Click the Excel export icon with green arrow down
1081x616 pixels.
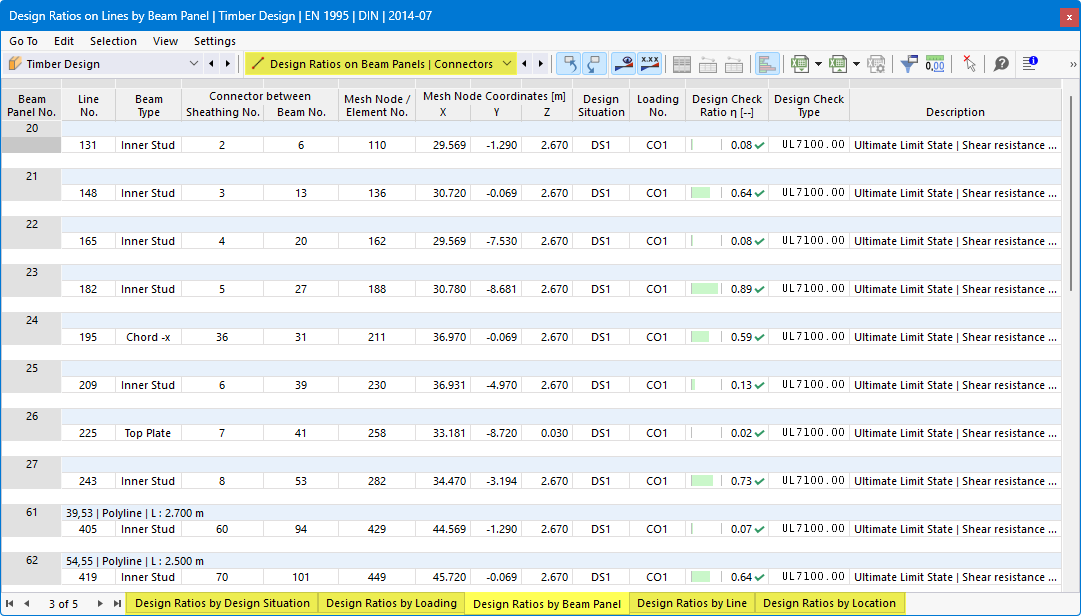pyautogui.click(x=800, y=64)
